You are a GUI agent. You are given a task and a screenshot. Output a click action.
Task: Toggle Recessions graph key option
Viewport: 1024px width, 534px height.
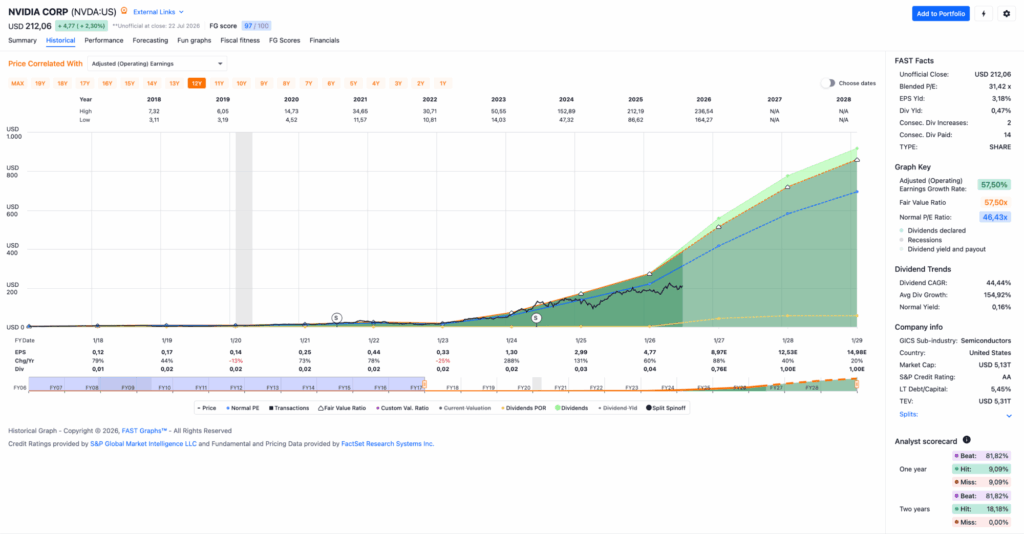920,240
